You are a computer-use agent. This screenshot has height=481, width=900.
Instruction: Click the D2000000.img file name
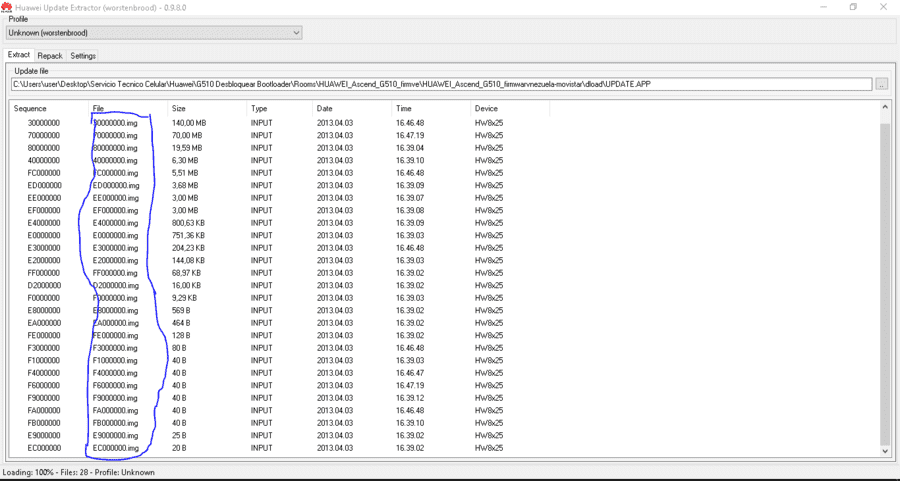pyautogui.click(x=115, y=286)
